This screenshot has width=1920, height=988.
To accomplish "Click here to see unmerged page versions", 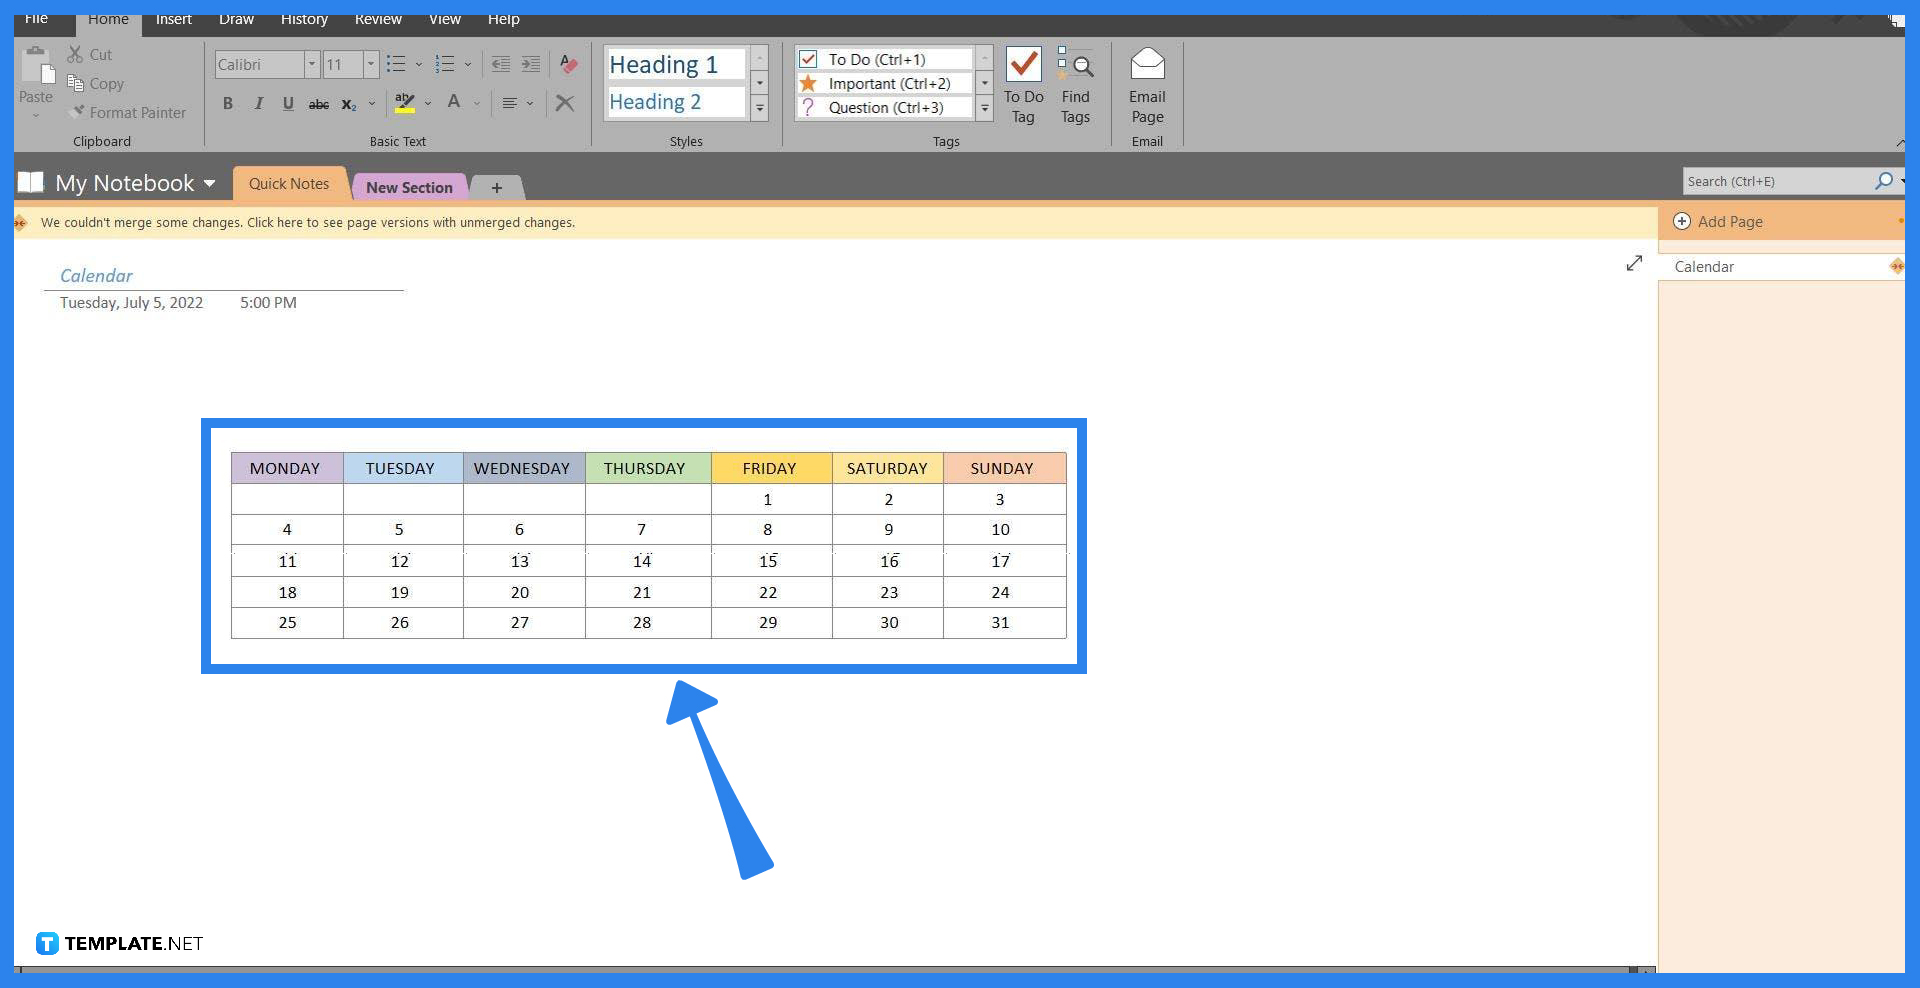I will pyautogui.click(x=308, y=222).
